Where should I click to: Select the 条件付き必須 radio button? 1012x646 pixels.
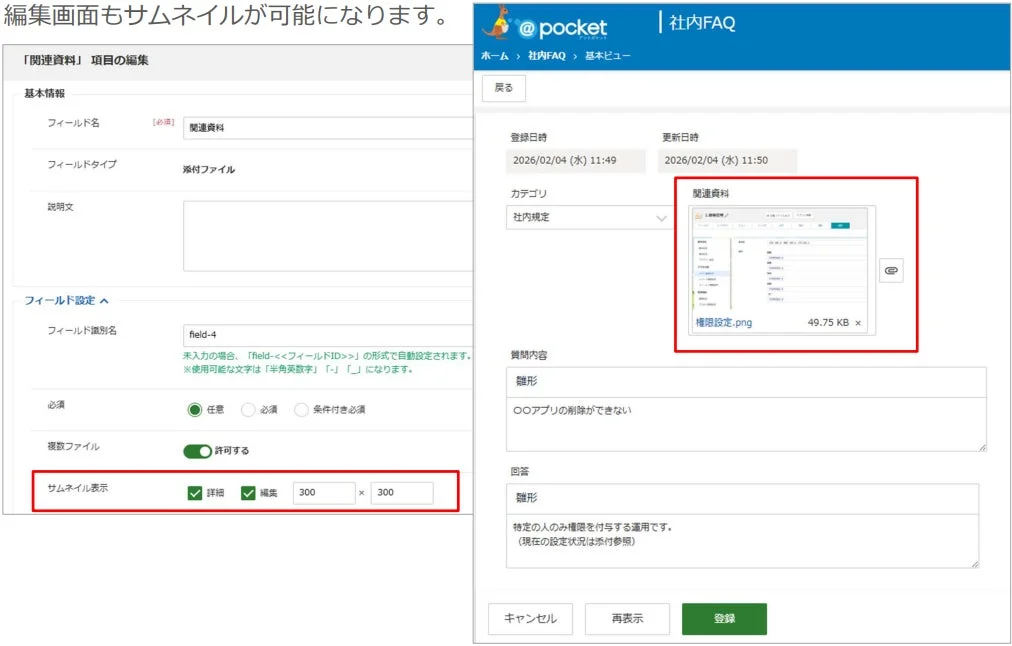tap(302, 410)
